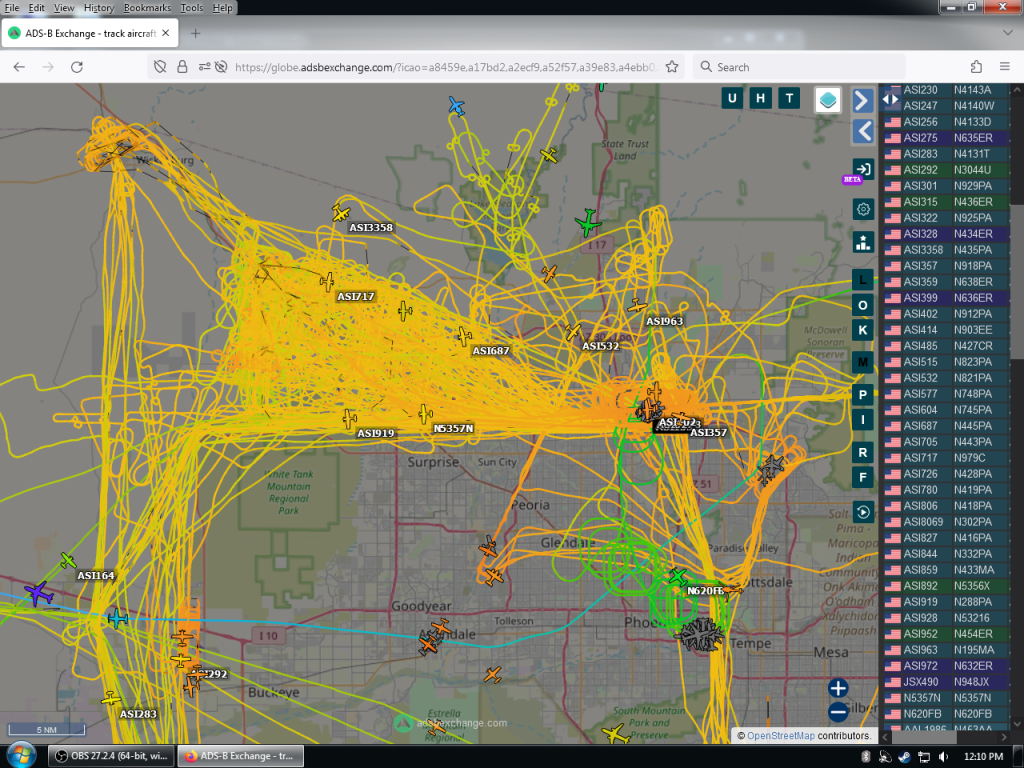Open the Tools menu
The height and width of the screenshot is (768, 1024).
pos(191,8)
